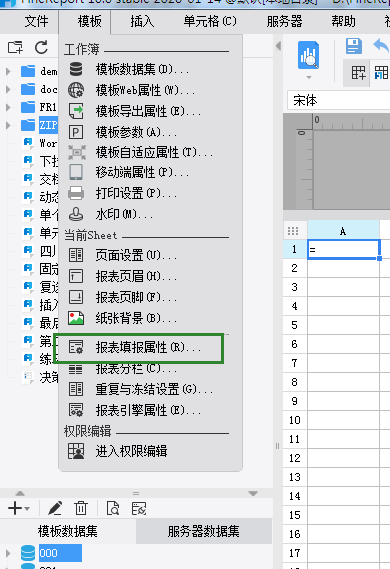Open the 服务器 menu
390x569 pixels.
tap(284, 21)
